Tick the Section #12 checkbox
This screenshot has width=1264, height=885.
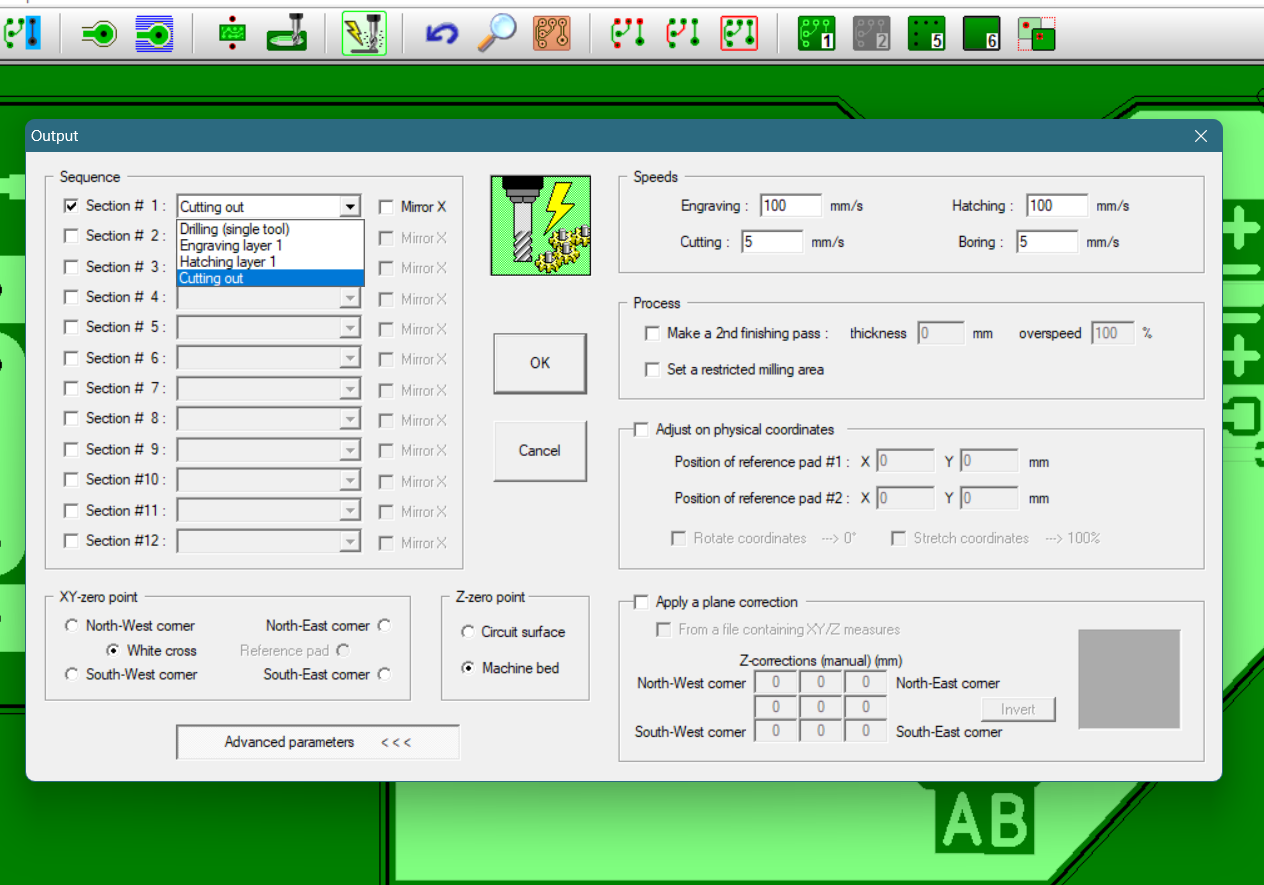[71, 541]
